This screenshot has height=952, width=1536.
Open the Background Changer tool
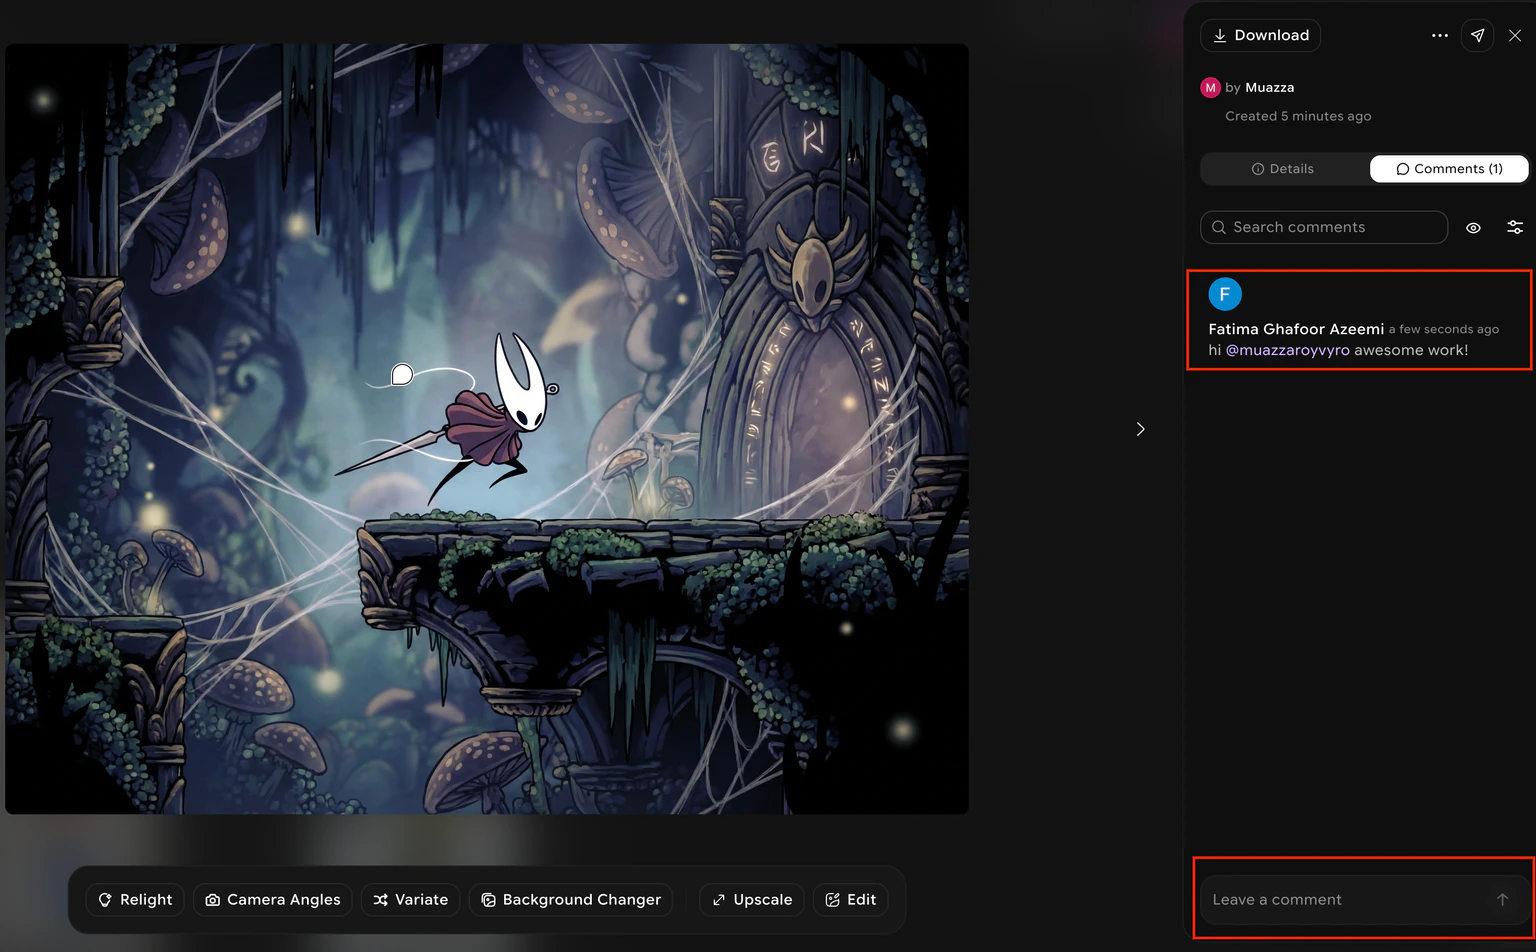coord(571,900)
